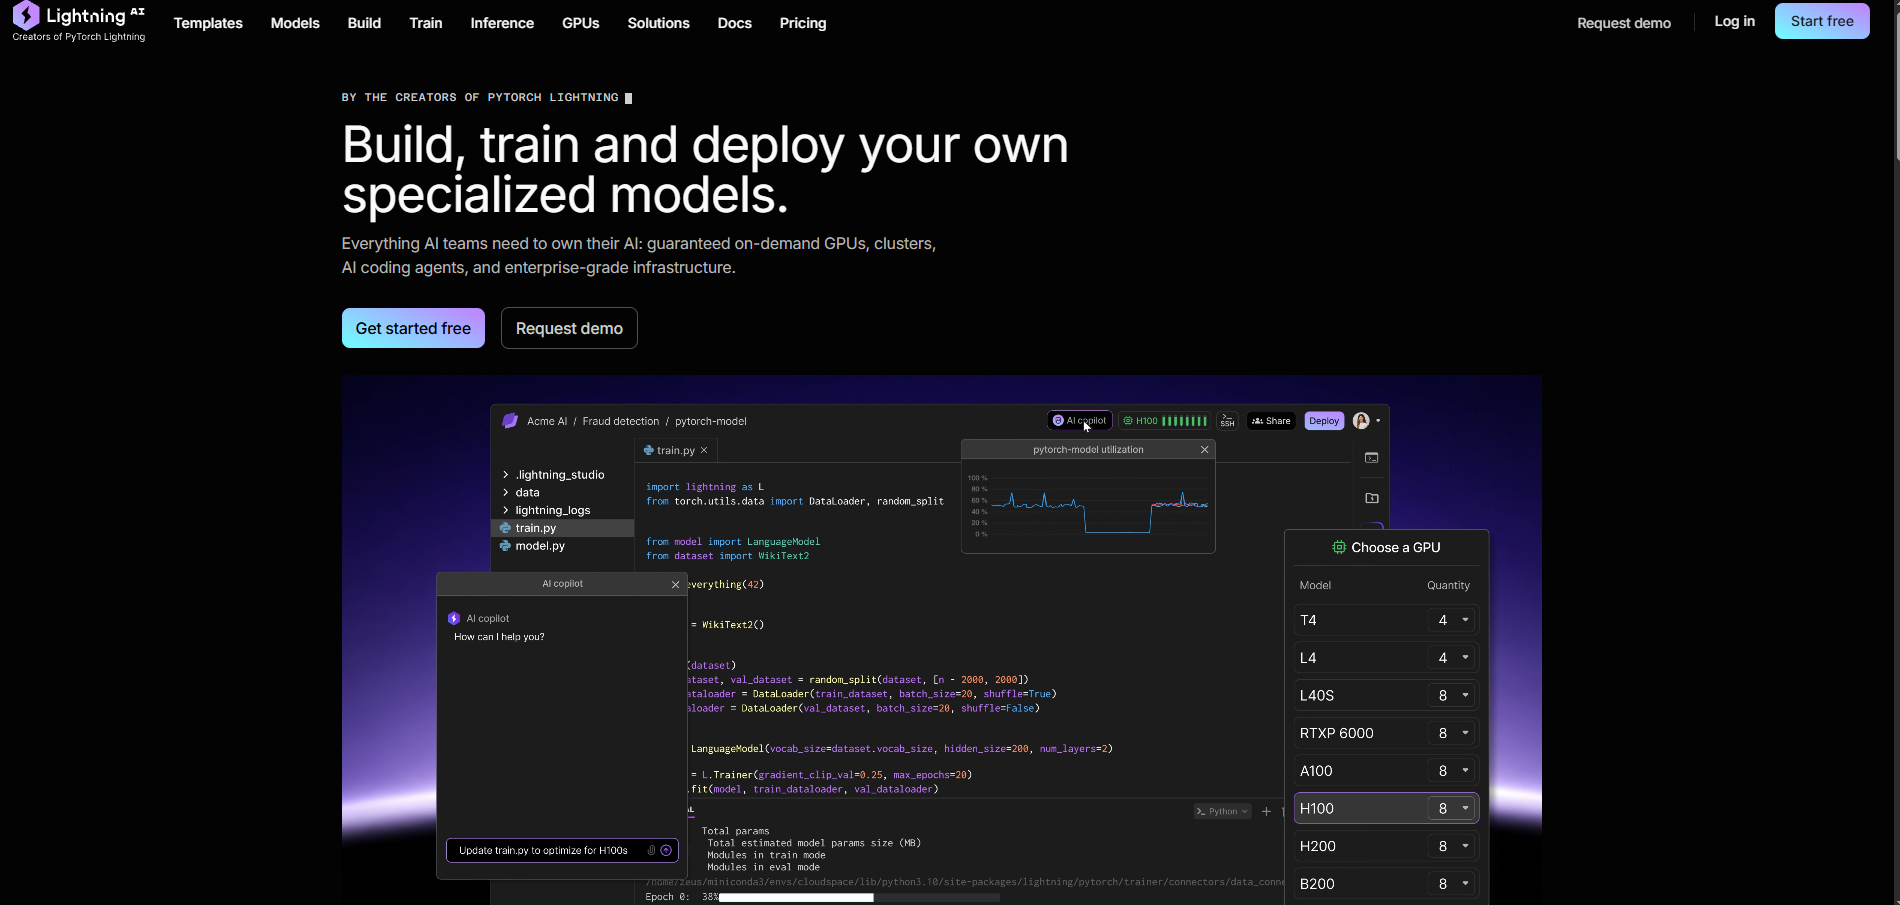Click the send arrow in copilot input
This screenshot has width=1900, height=905.
pos(666,851)
